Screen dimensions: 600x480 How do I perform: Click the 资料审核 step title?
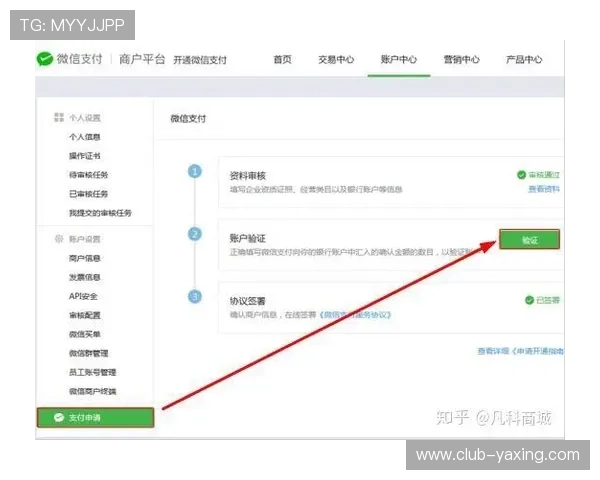click(x=248, y=176)
